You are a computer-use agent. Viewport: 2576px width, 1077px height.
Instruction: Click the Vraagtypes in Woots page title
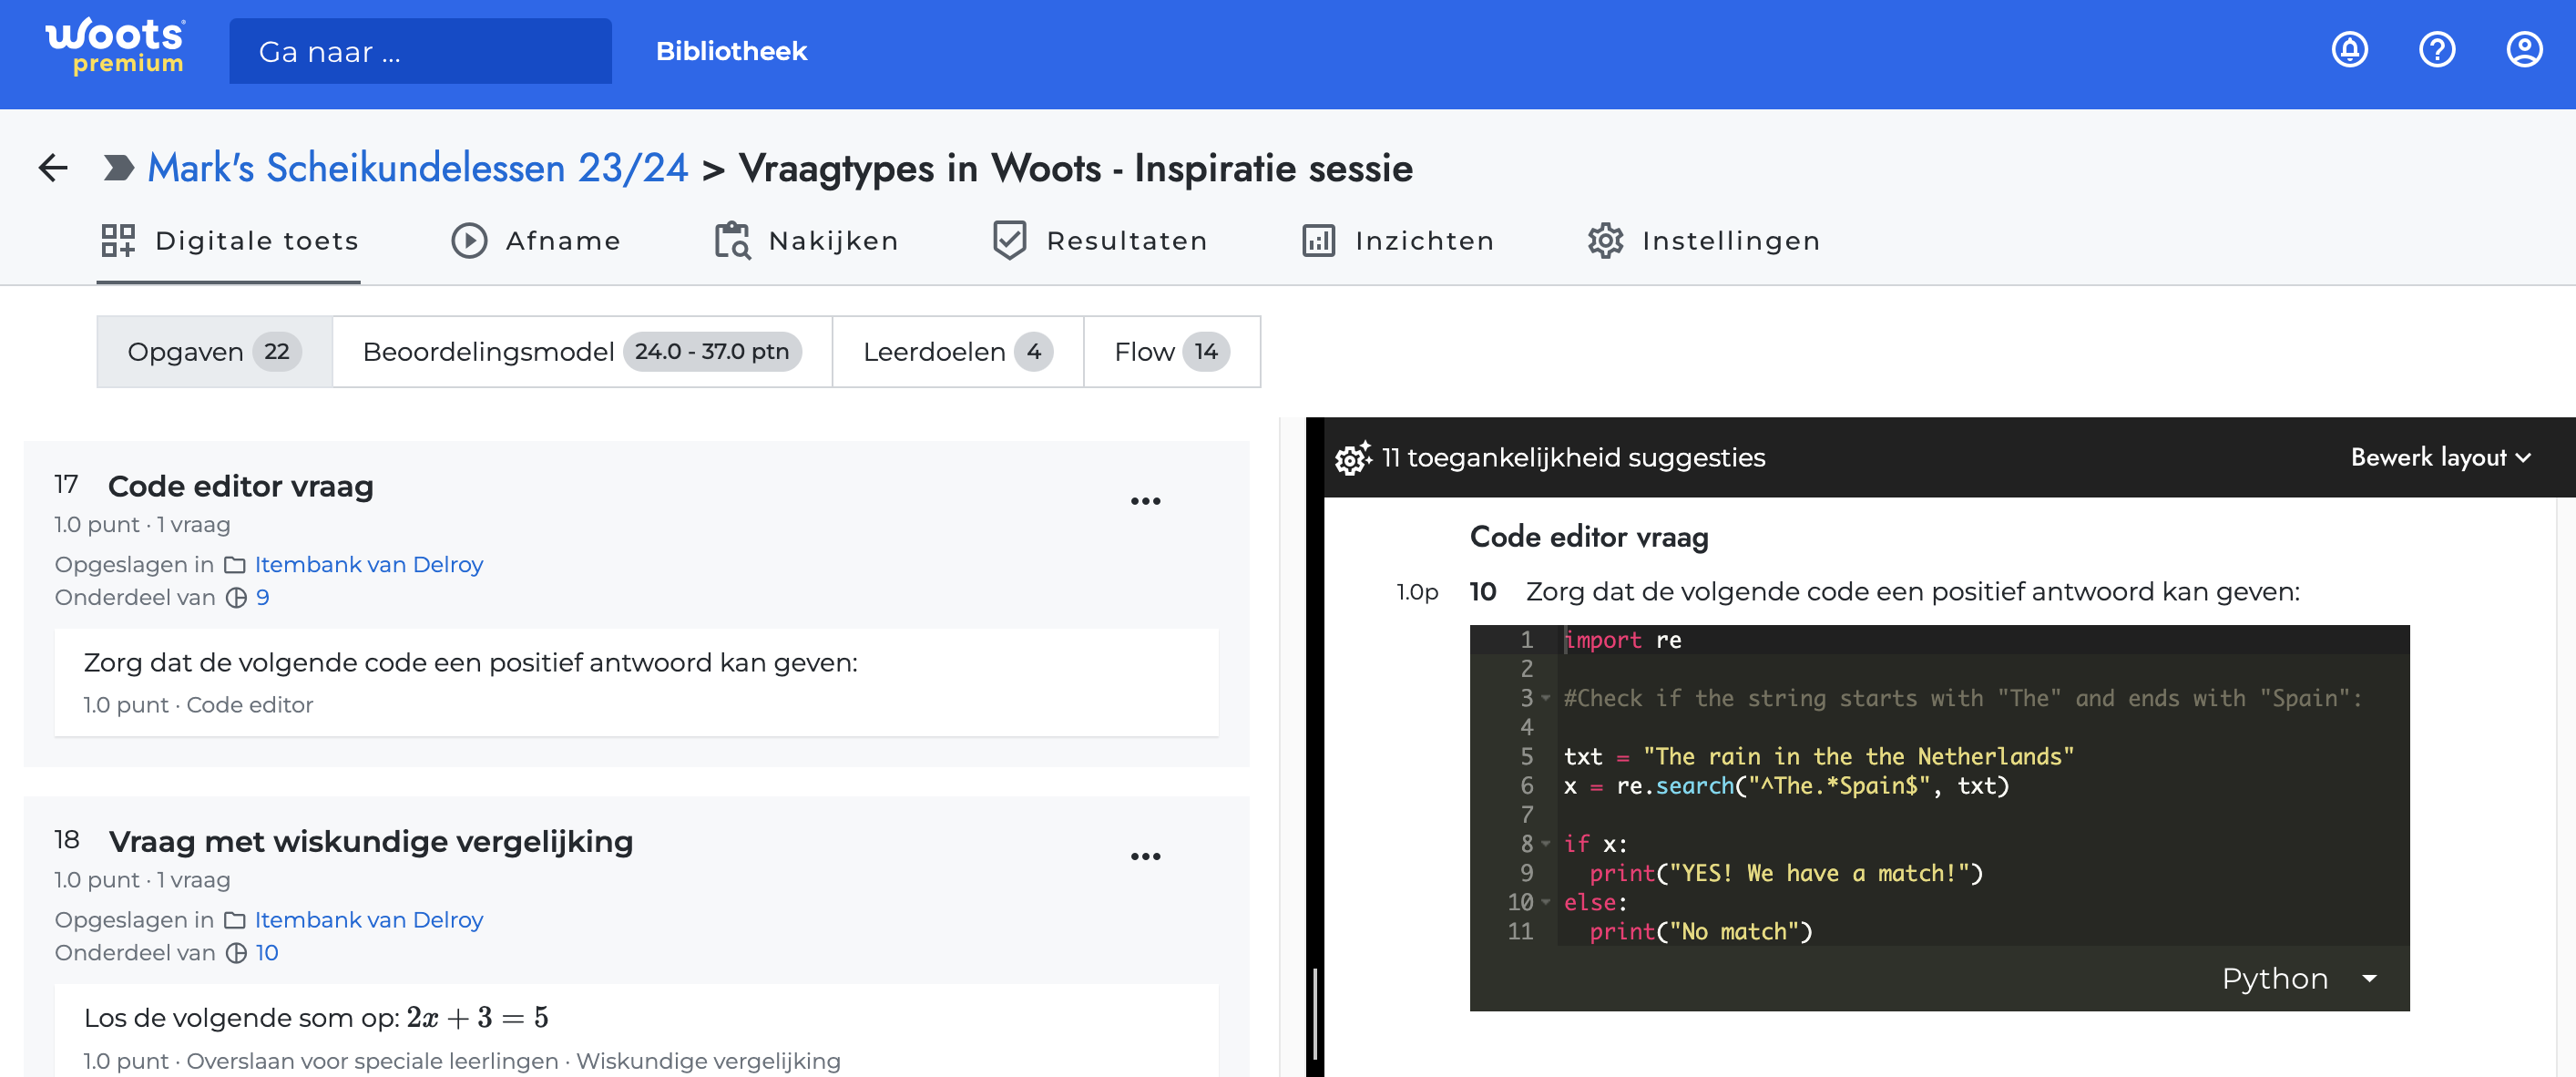coord(1076,168)
